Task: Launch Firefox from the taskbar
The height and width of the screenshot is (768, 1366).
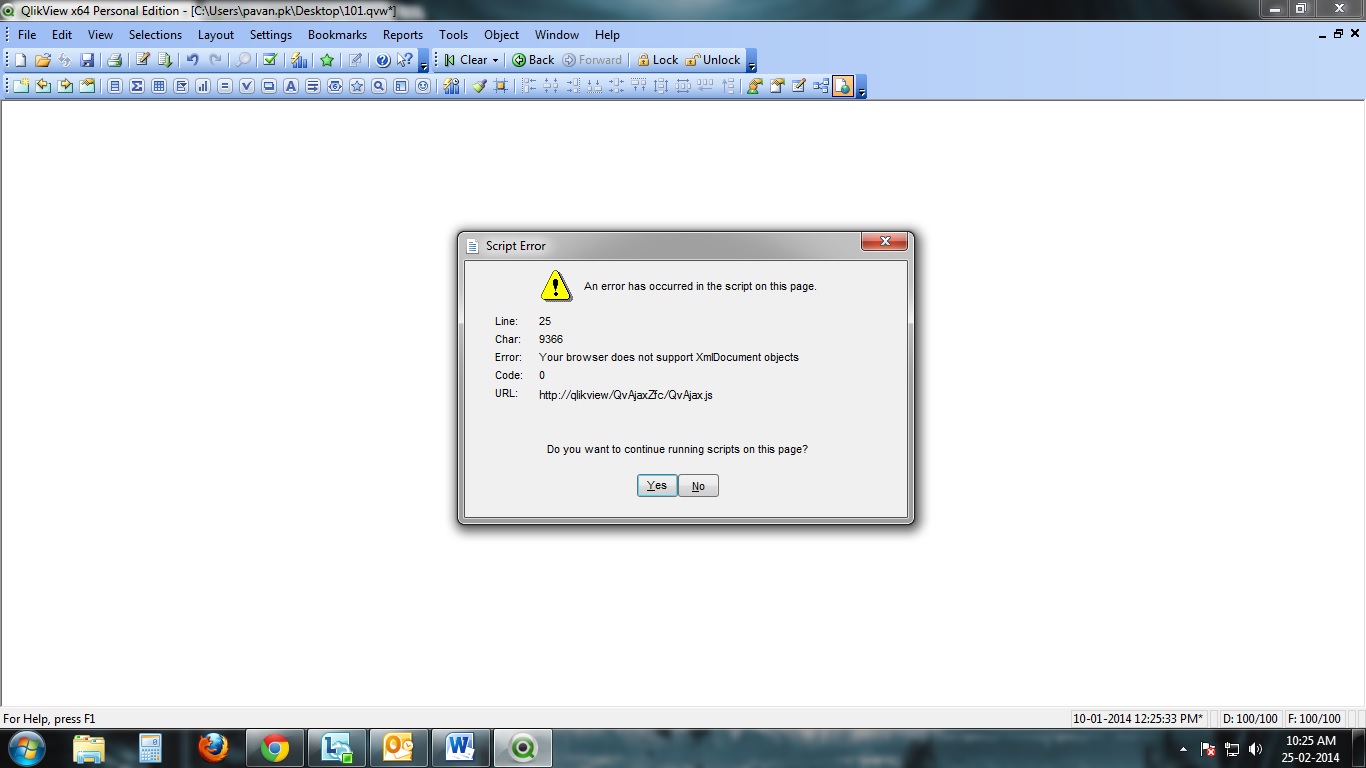Action: (213, 748)
